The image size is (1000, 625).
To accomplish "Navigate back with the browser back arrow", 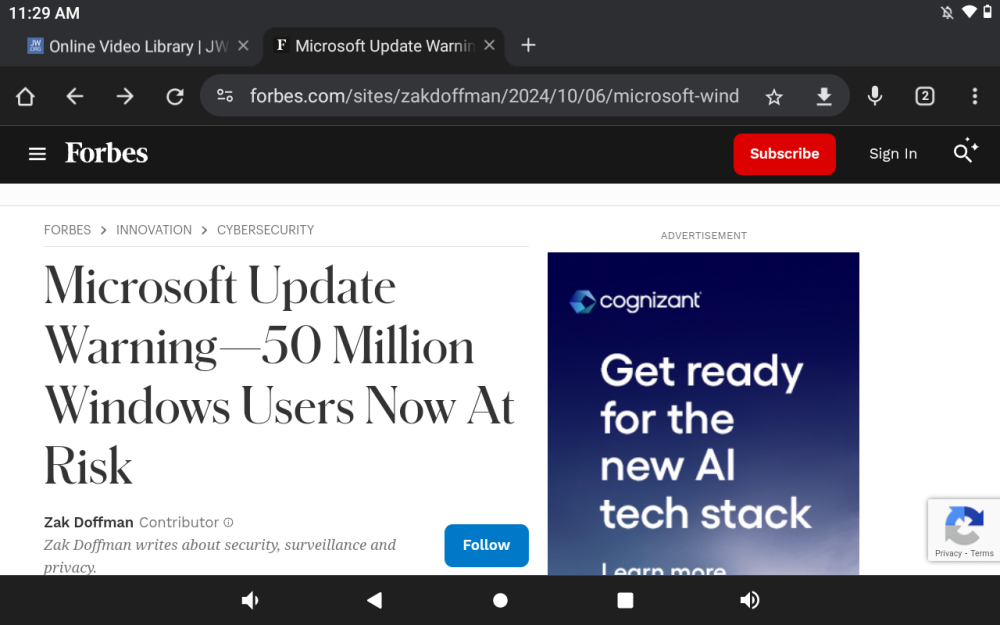I will [74, 96].
